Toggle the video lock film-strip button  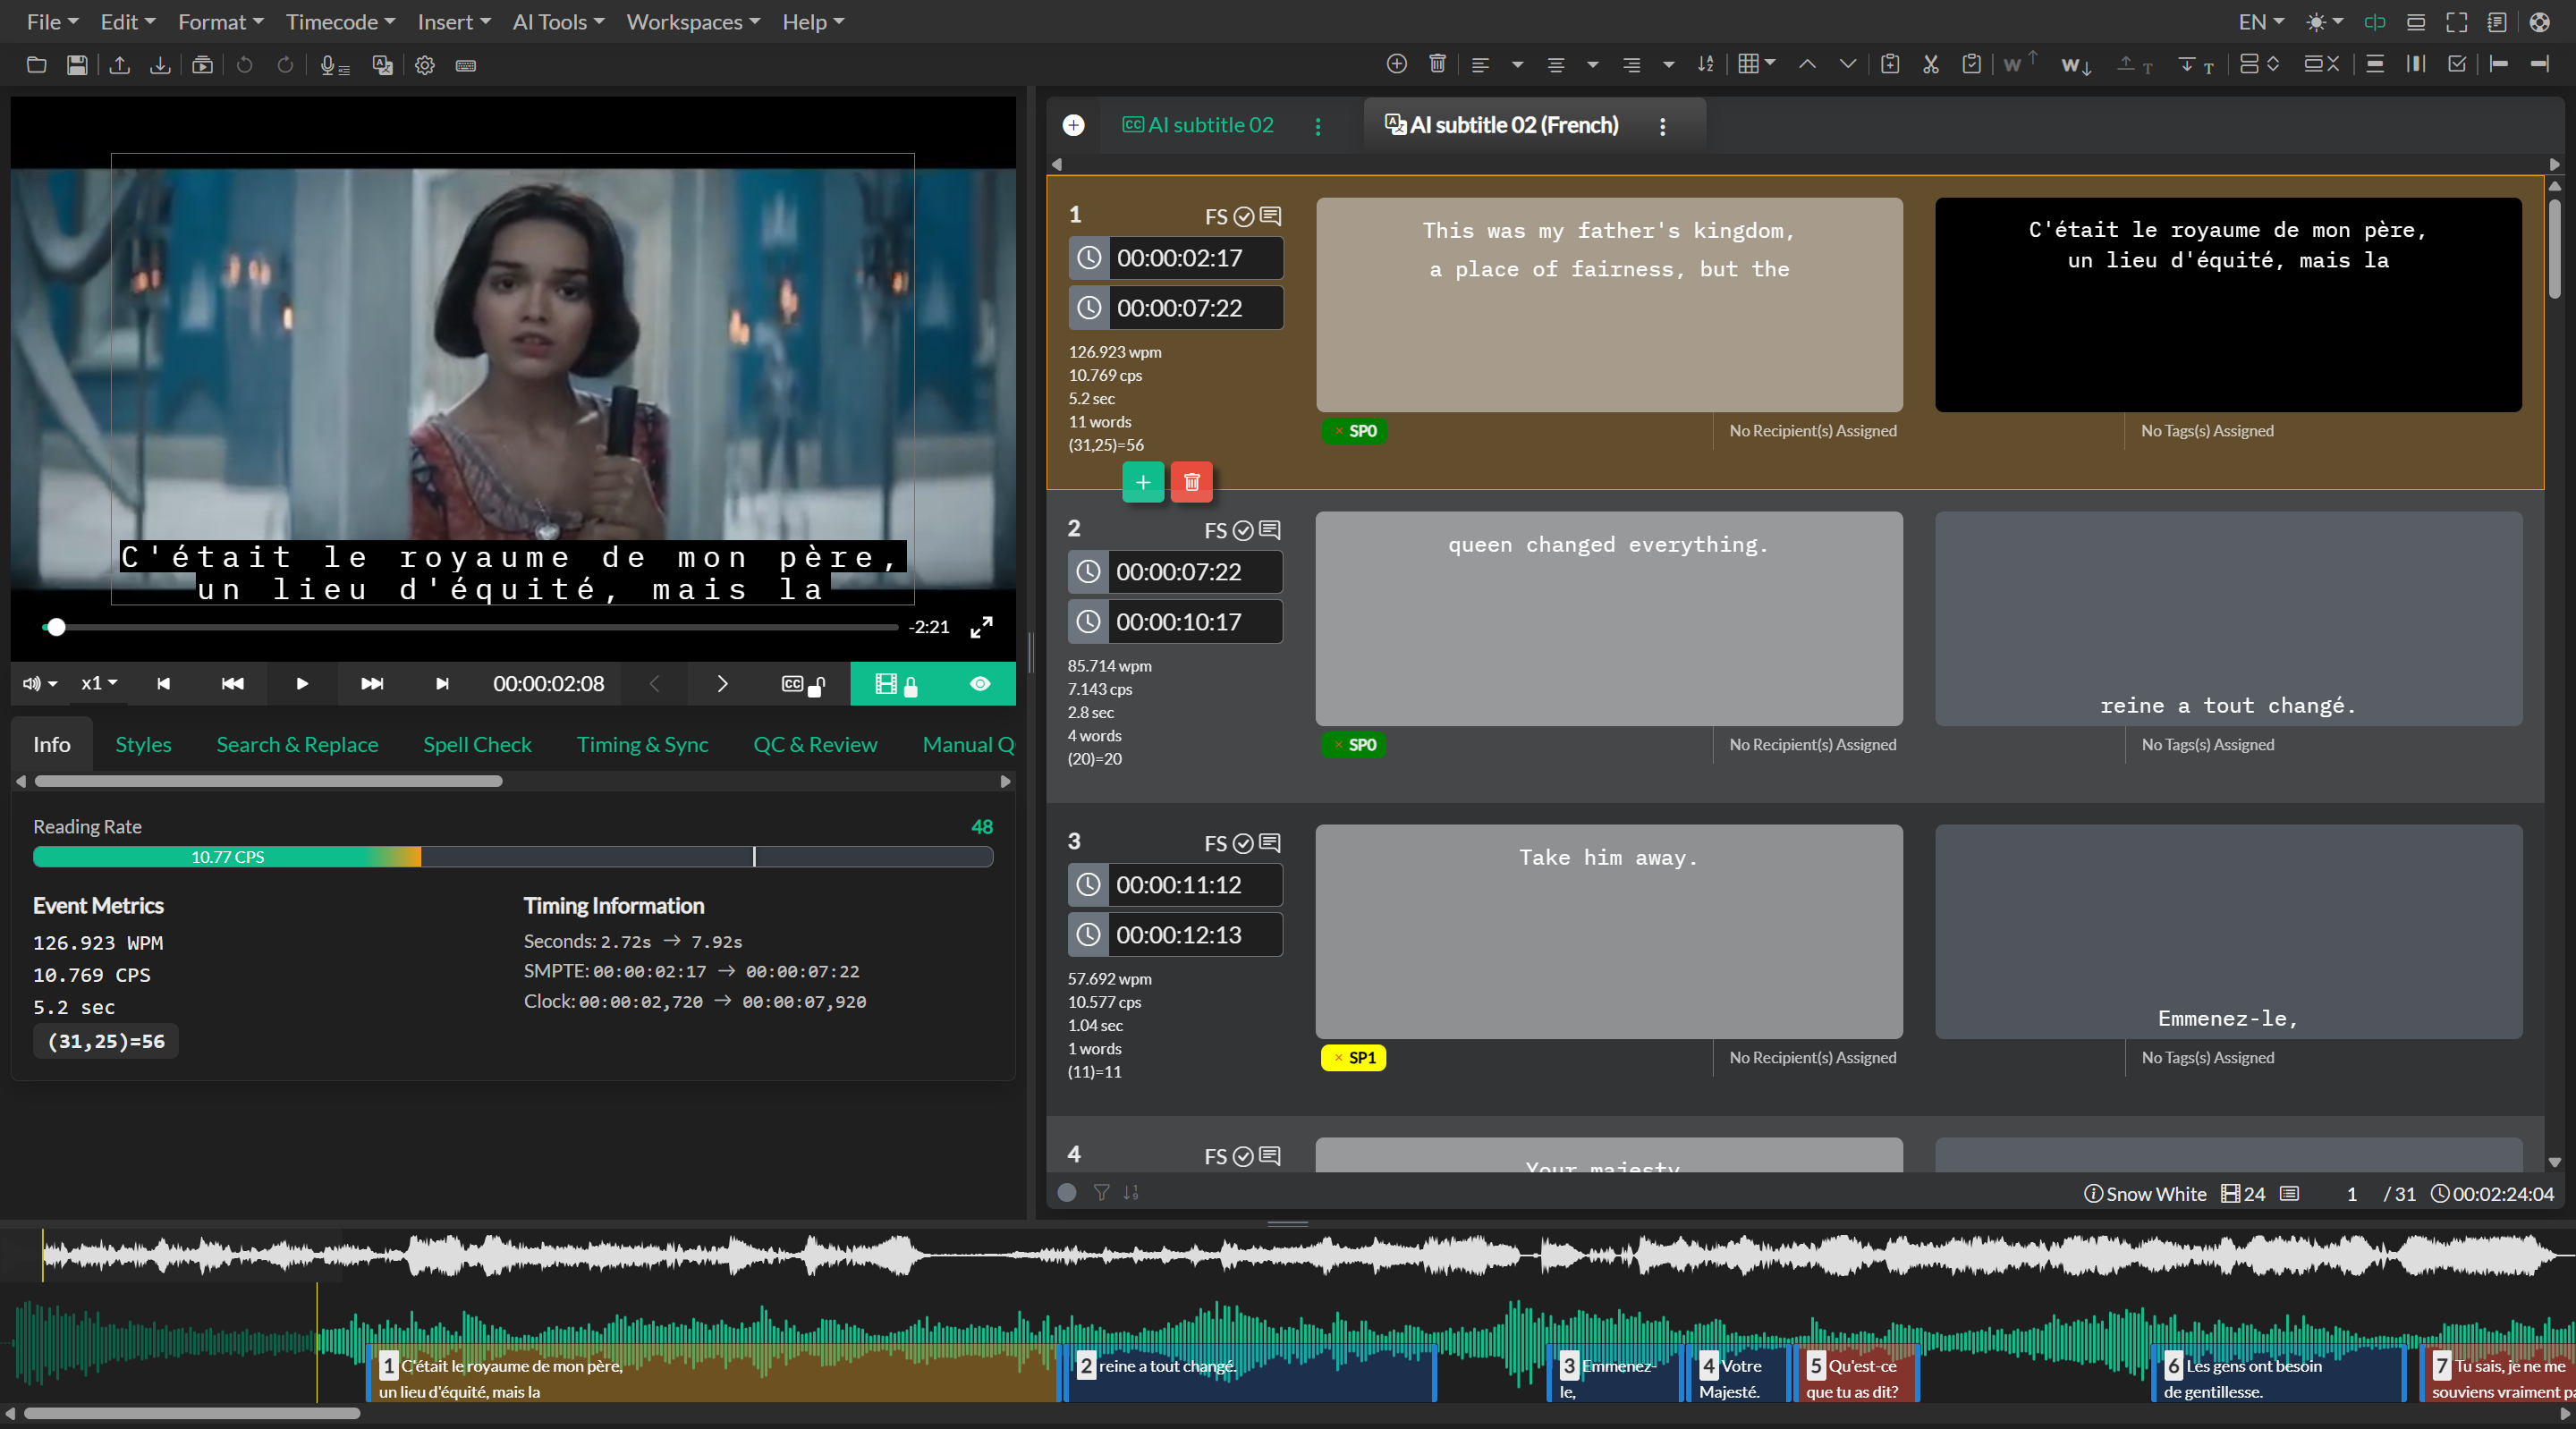897,684
